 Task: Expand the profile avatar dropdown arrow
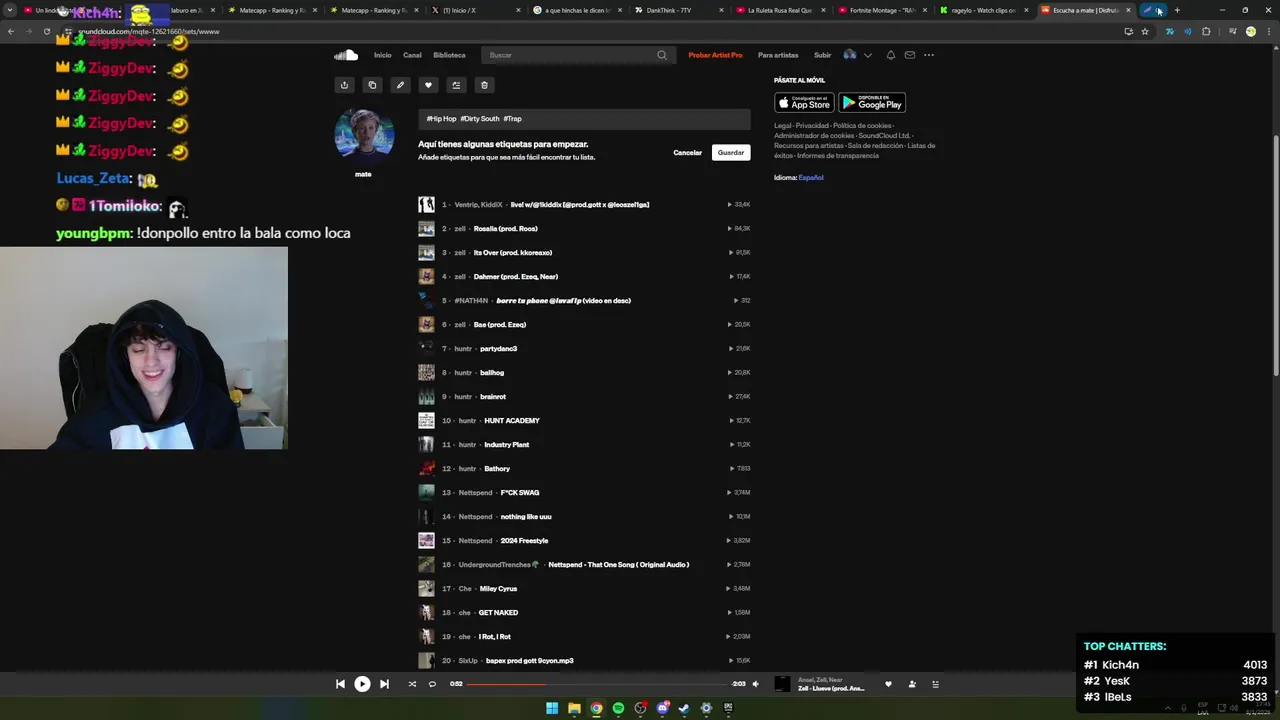868,55
